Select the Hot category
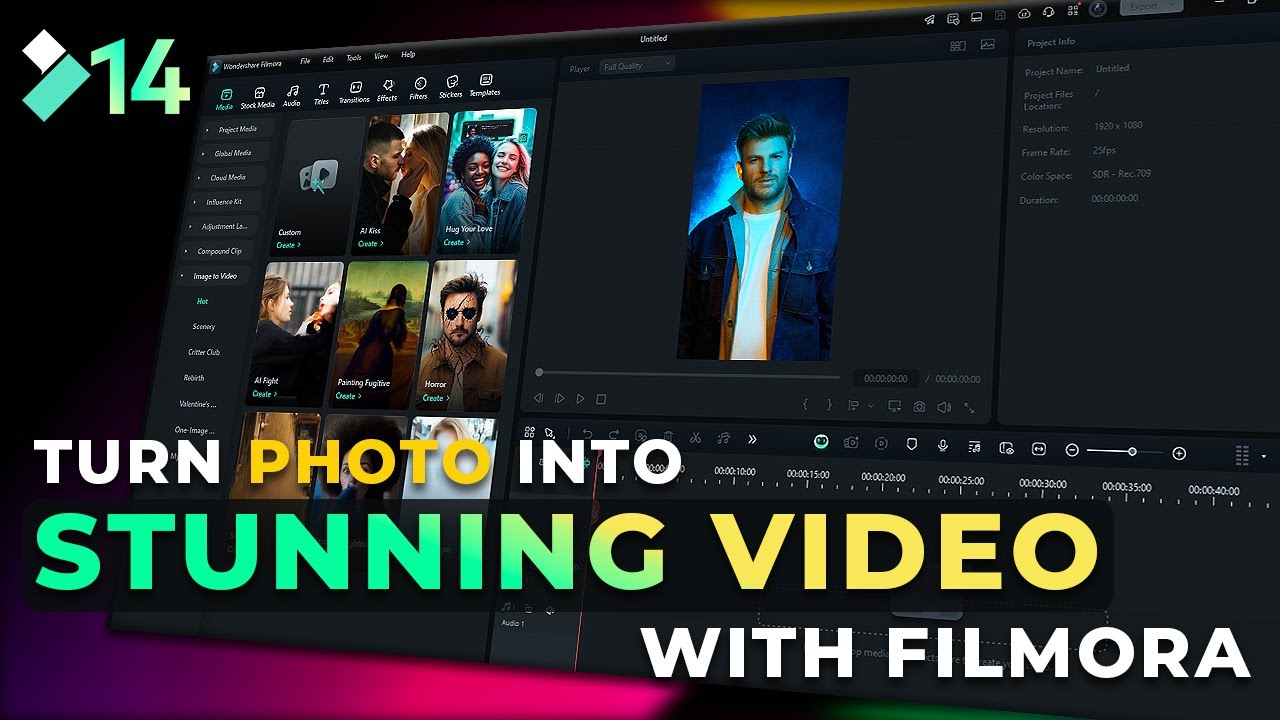The image size is (1280, 720). pyautogui.click(x=203, y=301)
